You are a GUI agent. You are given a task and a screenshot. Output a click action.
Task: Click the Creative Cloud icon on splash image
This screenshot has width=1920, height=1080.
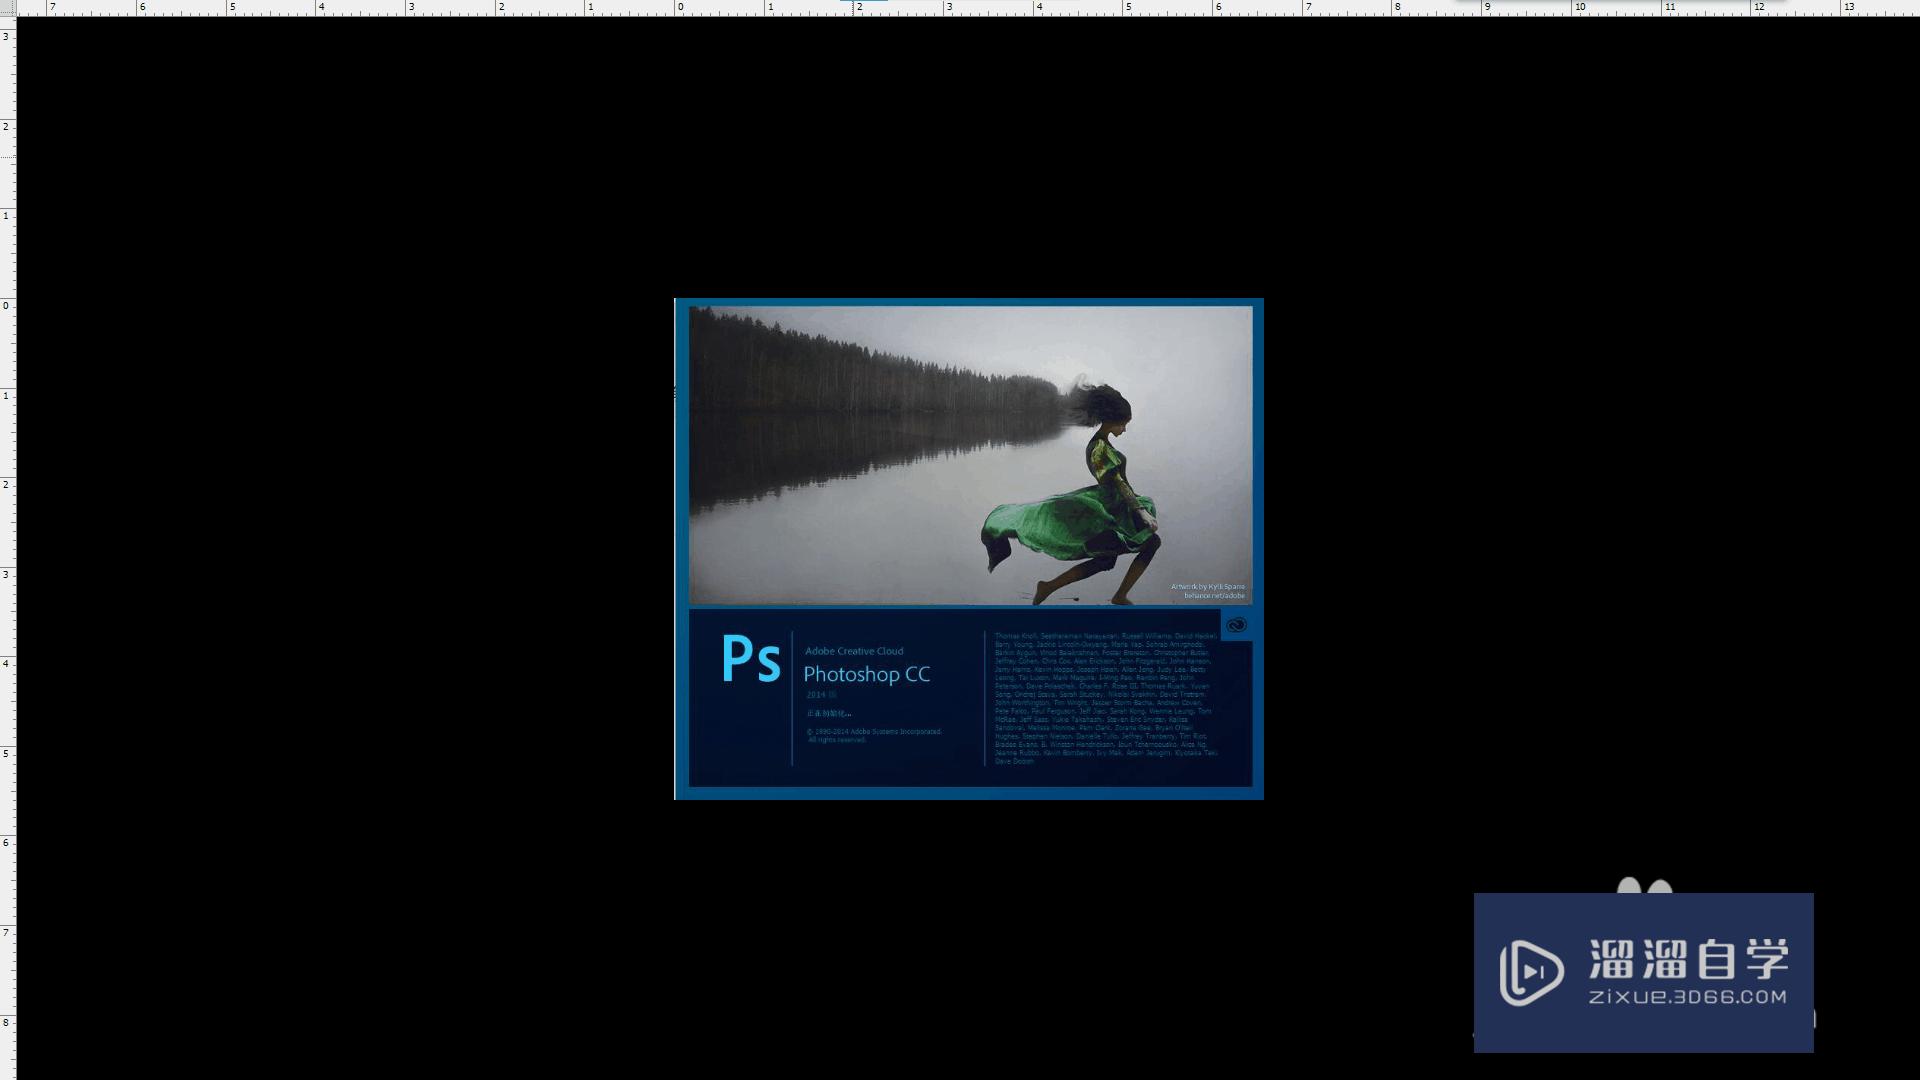tap(1236, 625)
